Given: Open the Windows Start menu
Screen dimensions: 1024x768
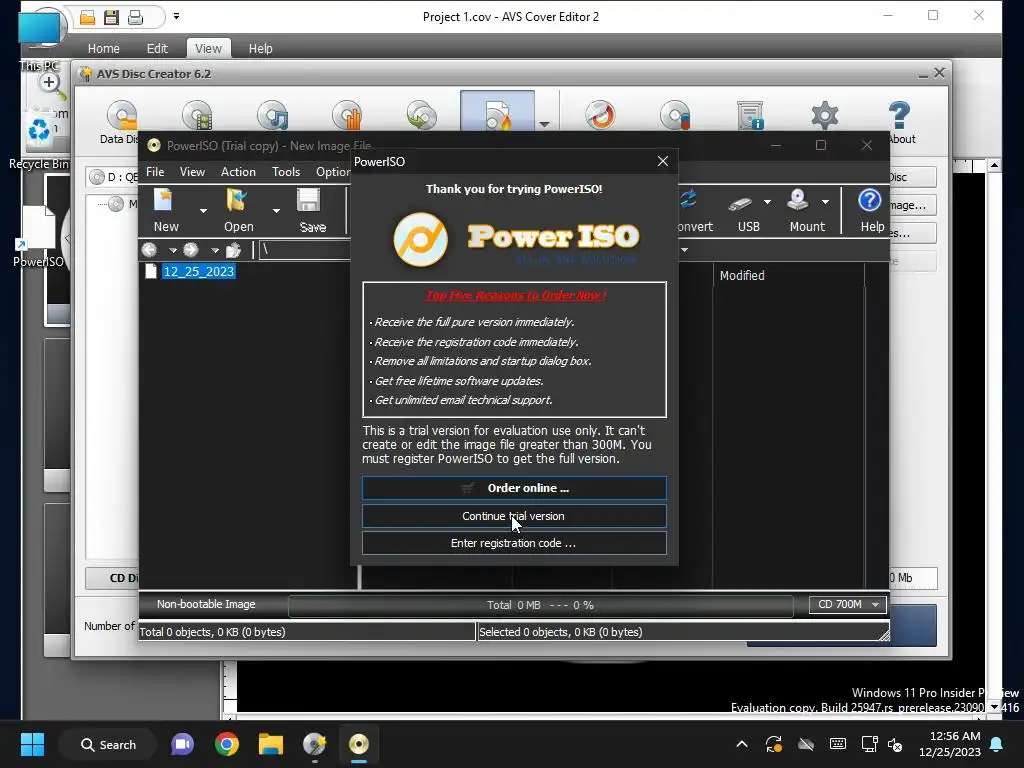Looking at the screenshot, I should (x=32, y=744).
